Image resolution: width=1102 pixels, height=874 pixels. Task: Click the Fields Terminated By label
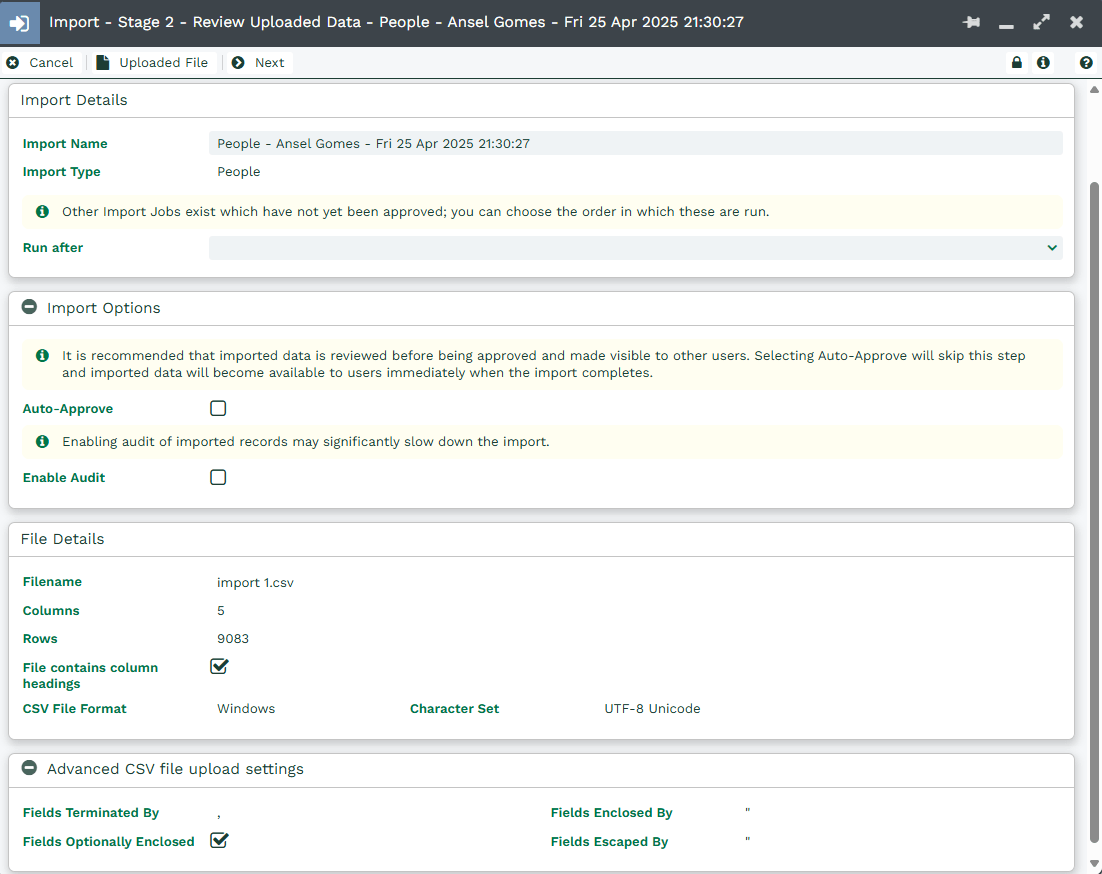[x=91, y=812]
